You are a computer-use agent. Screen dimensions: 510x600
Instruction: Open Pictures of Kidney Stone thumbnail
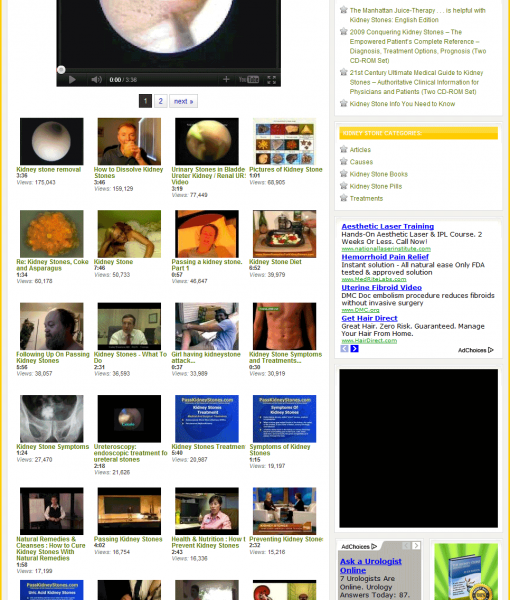pyautogui.click(x=284, y=141)
